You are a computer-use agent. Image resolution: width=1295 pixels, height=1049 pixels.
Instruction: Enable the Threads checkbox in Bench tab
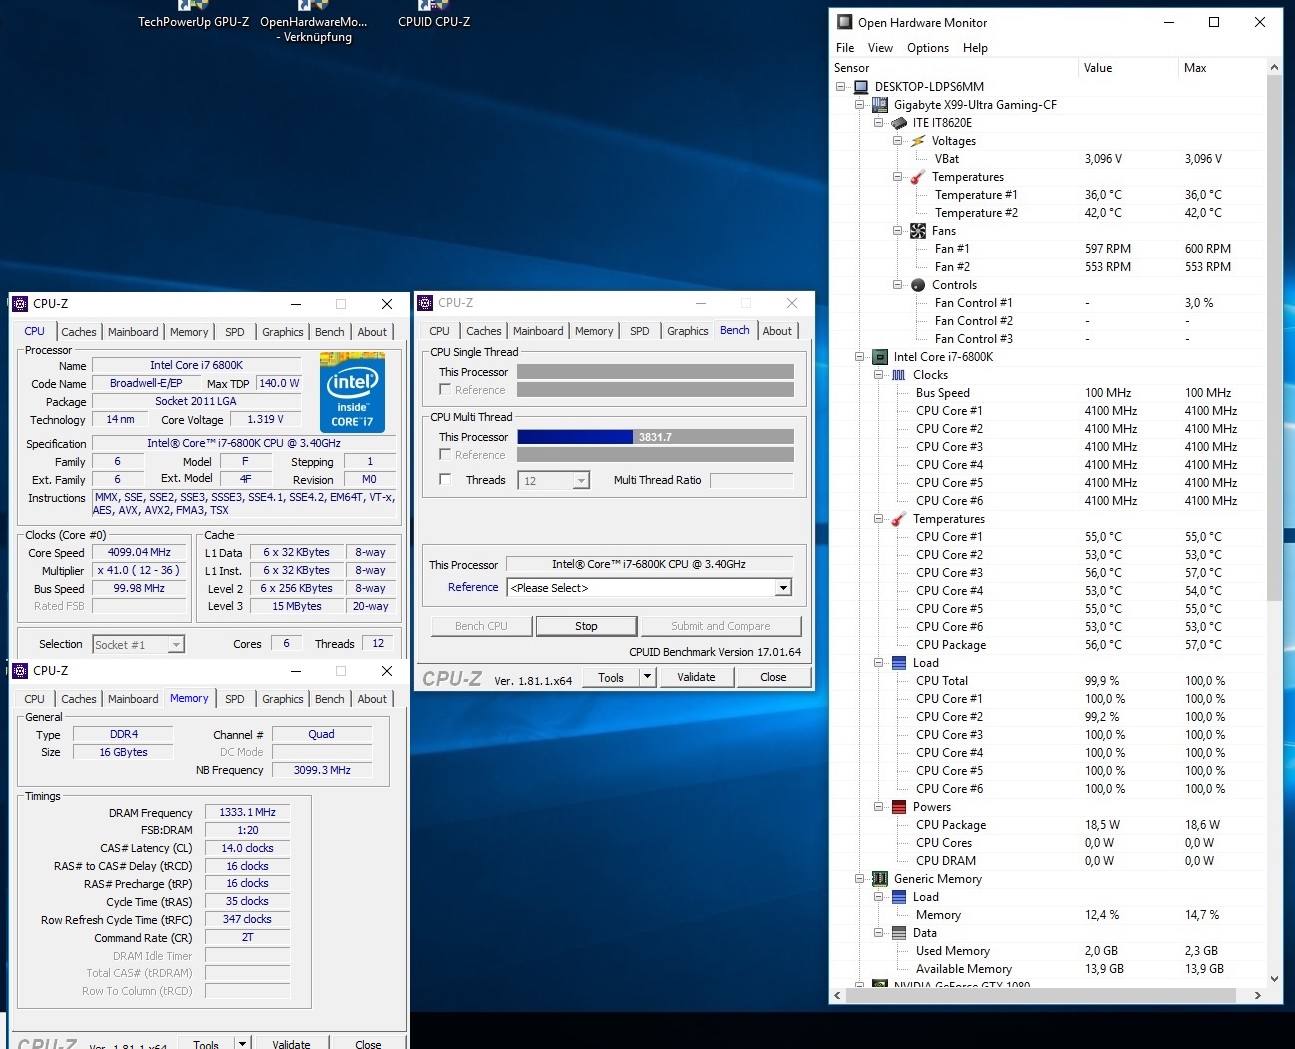[x=445, y=480]
